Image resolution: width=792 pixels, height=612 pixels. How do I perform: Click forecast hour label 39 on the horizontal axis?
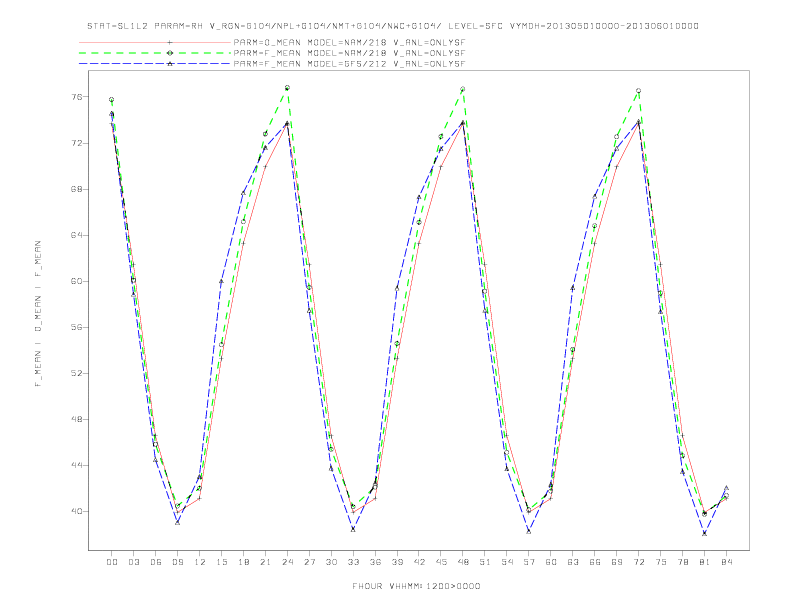coord(397,562)
